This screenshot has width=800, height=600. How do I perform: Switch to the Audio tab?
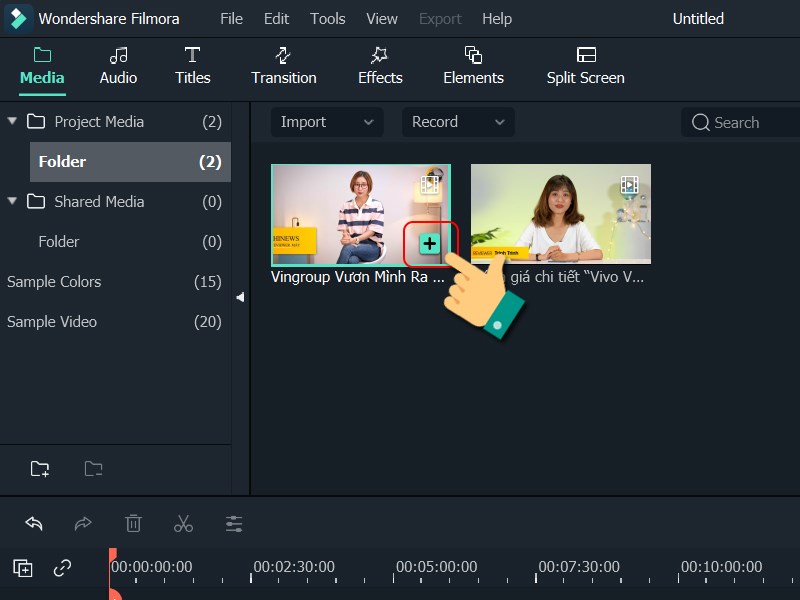(x=117, y=66)
